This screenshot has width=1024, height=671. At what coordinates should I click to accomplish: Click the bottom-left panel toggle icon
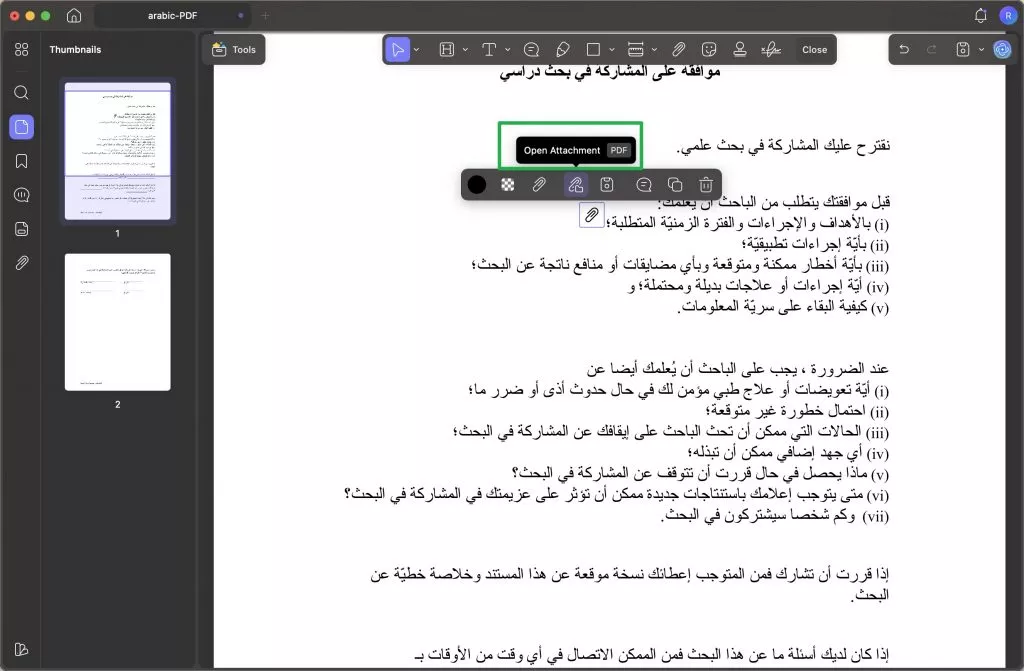[x=21, y=649]
